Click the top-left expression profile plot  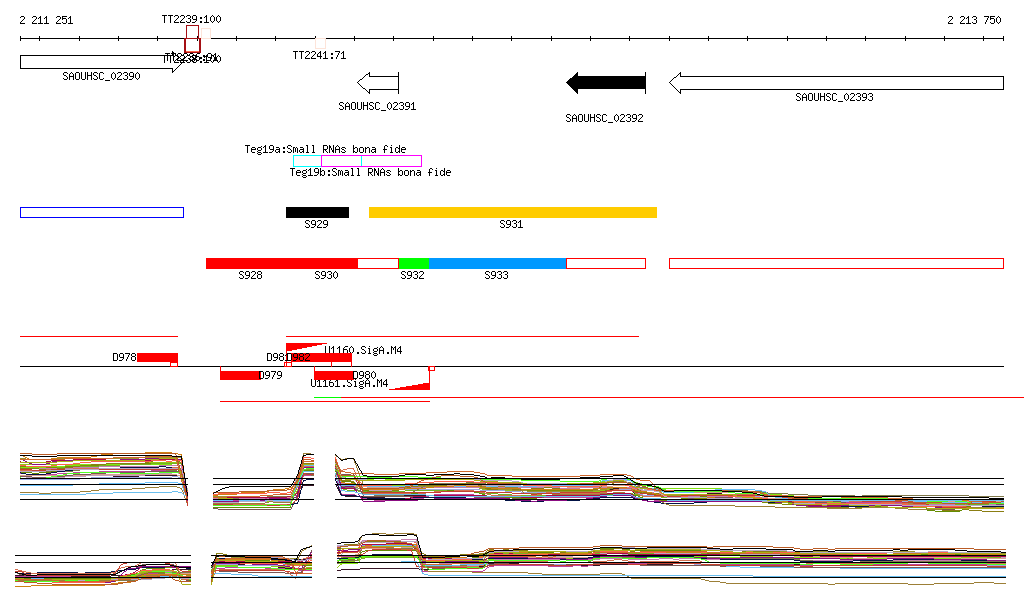pyautogui.click(x=104, y=477)
